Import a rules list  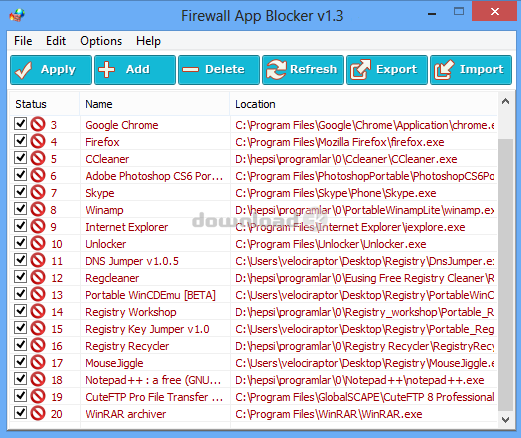point(471,70)
